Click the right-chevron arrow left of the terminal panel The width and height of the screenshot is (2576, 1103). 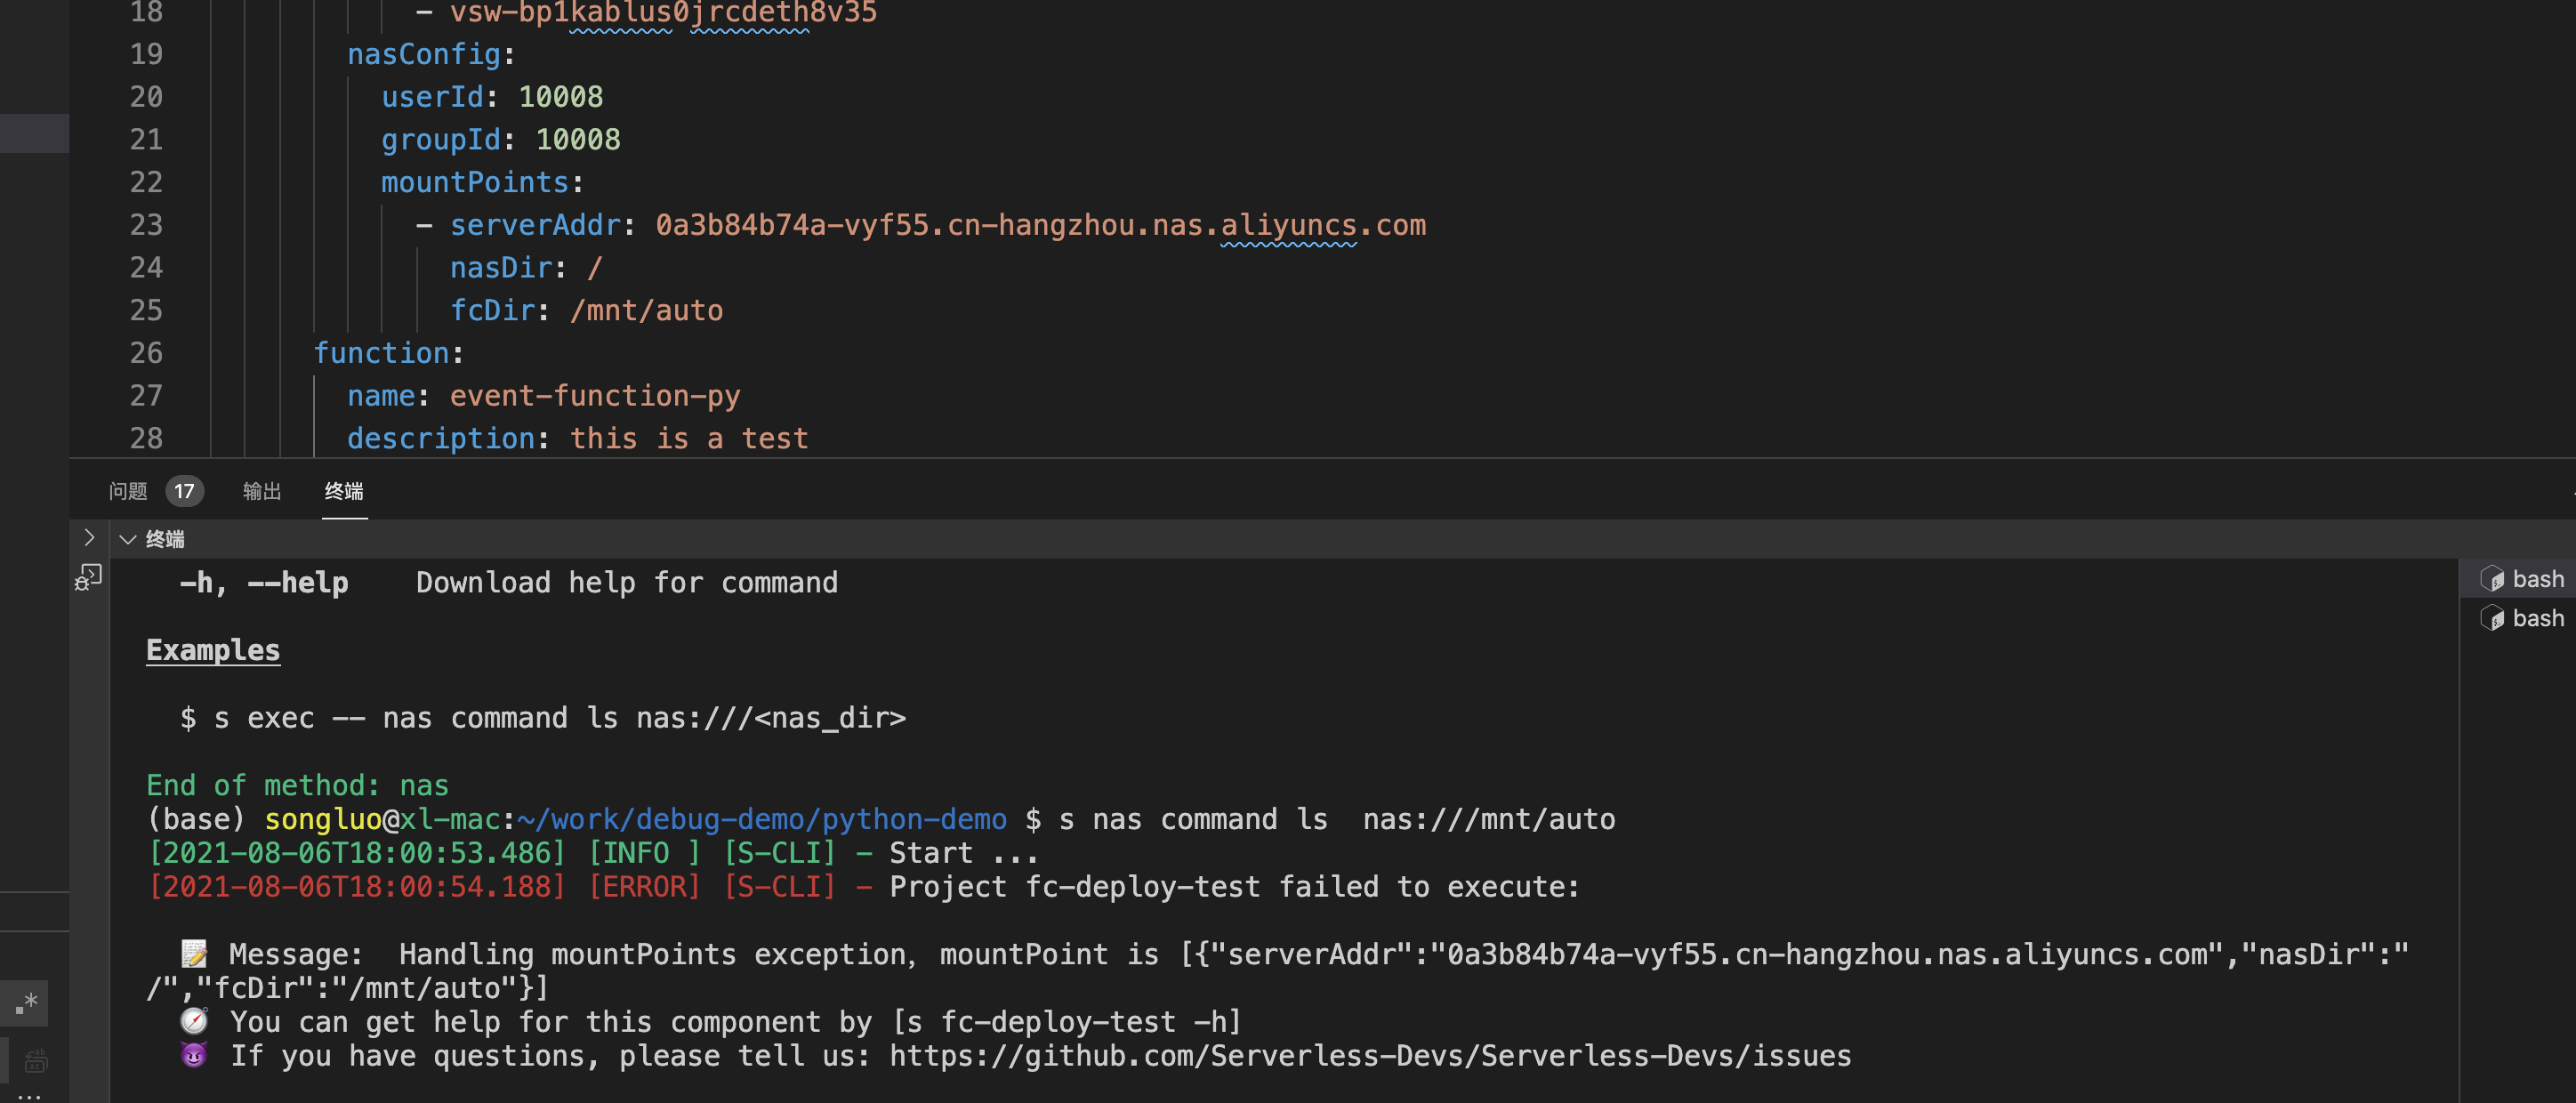click(x=89, y=538)
